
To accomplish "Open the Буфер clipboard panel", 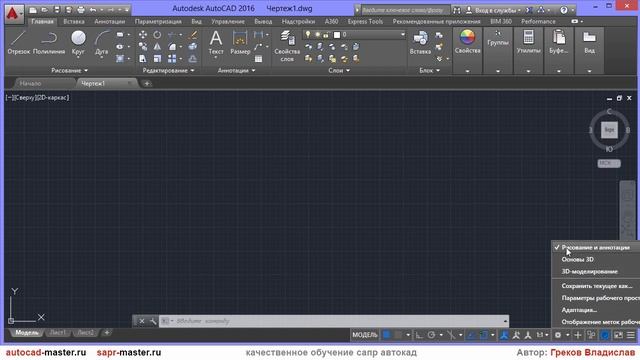I will point(558,41).
